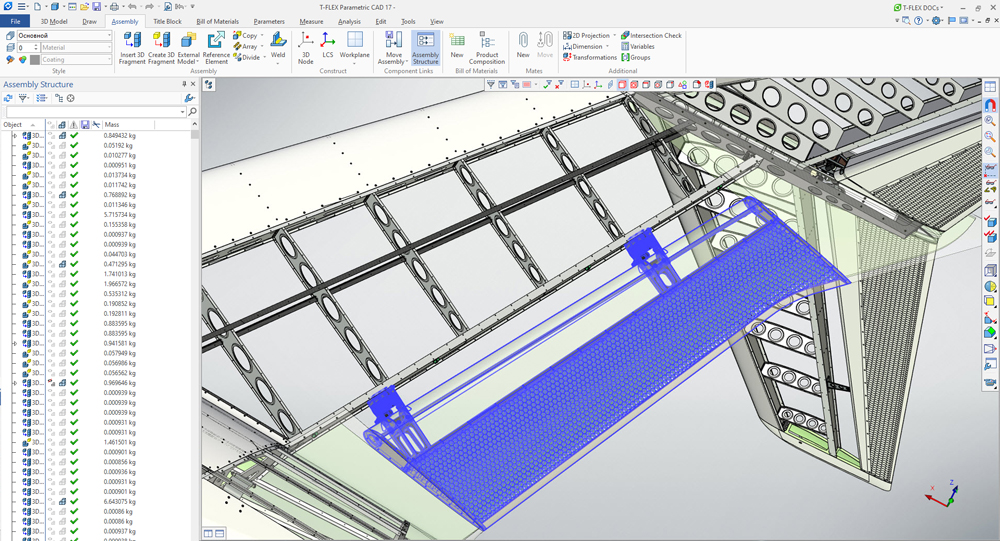Open the Product Composition tool
The height and width of the screenshot is (541, 1000).
487,48
